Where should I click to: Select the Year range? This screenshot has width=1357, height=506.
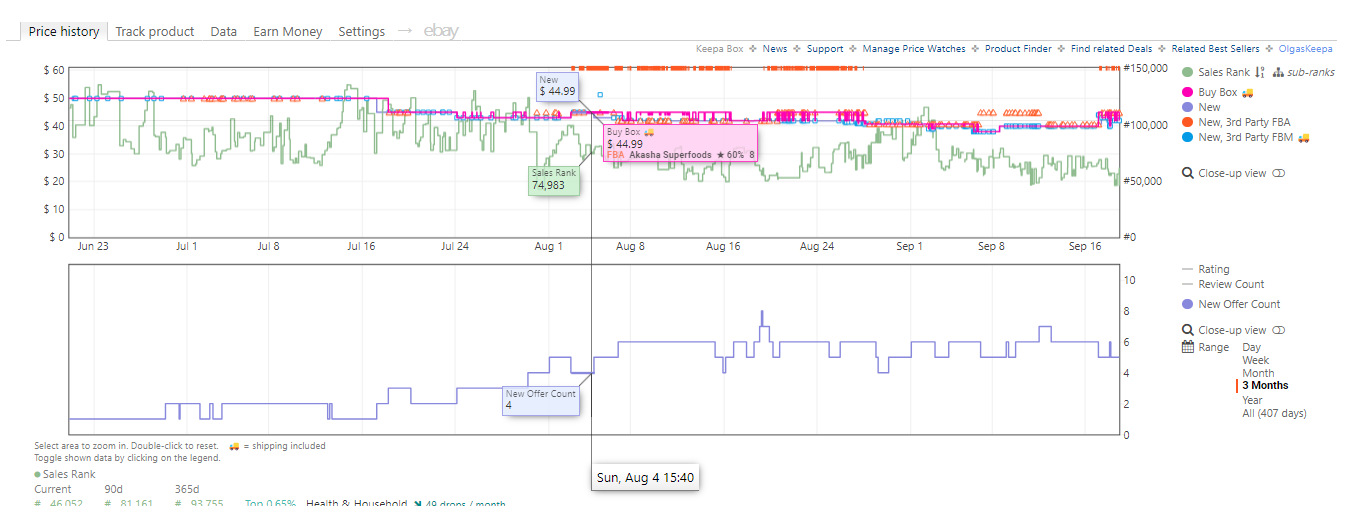point(1253,399)
